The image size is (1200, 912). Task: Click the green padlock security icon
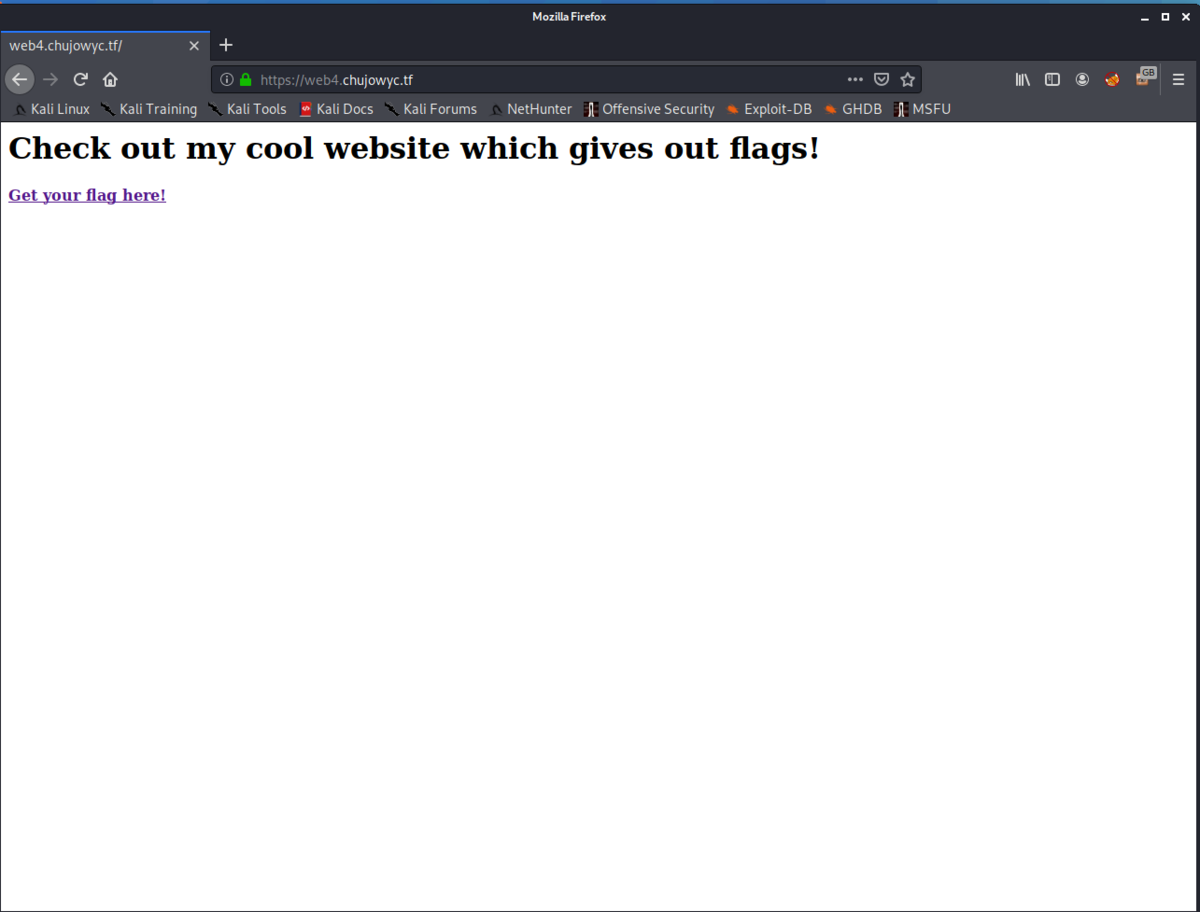click(243, 79)
